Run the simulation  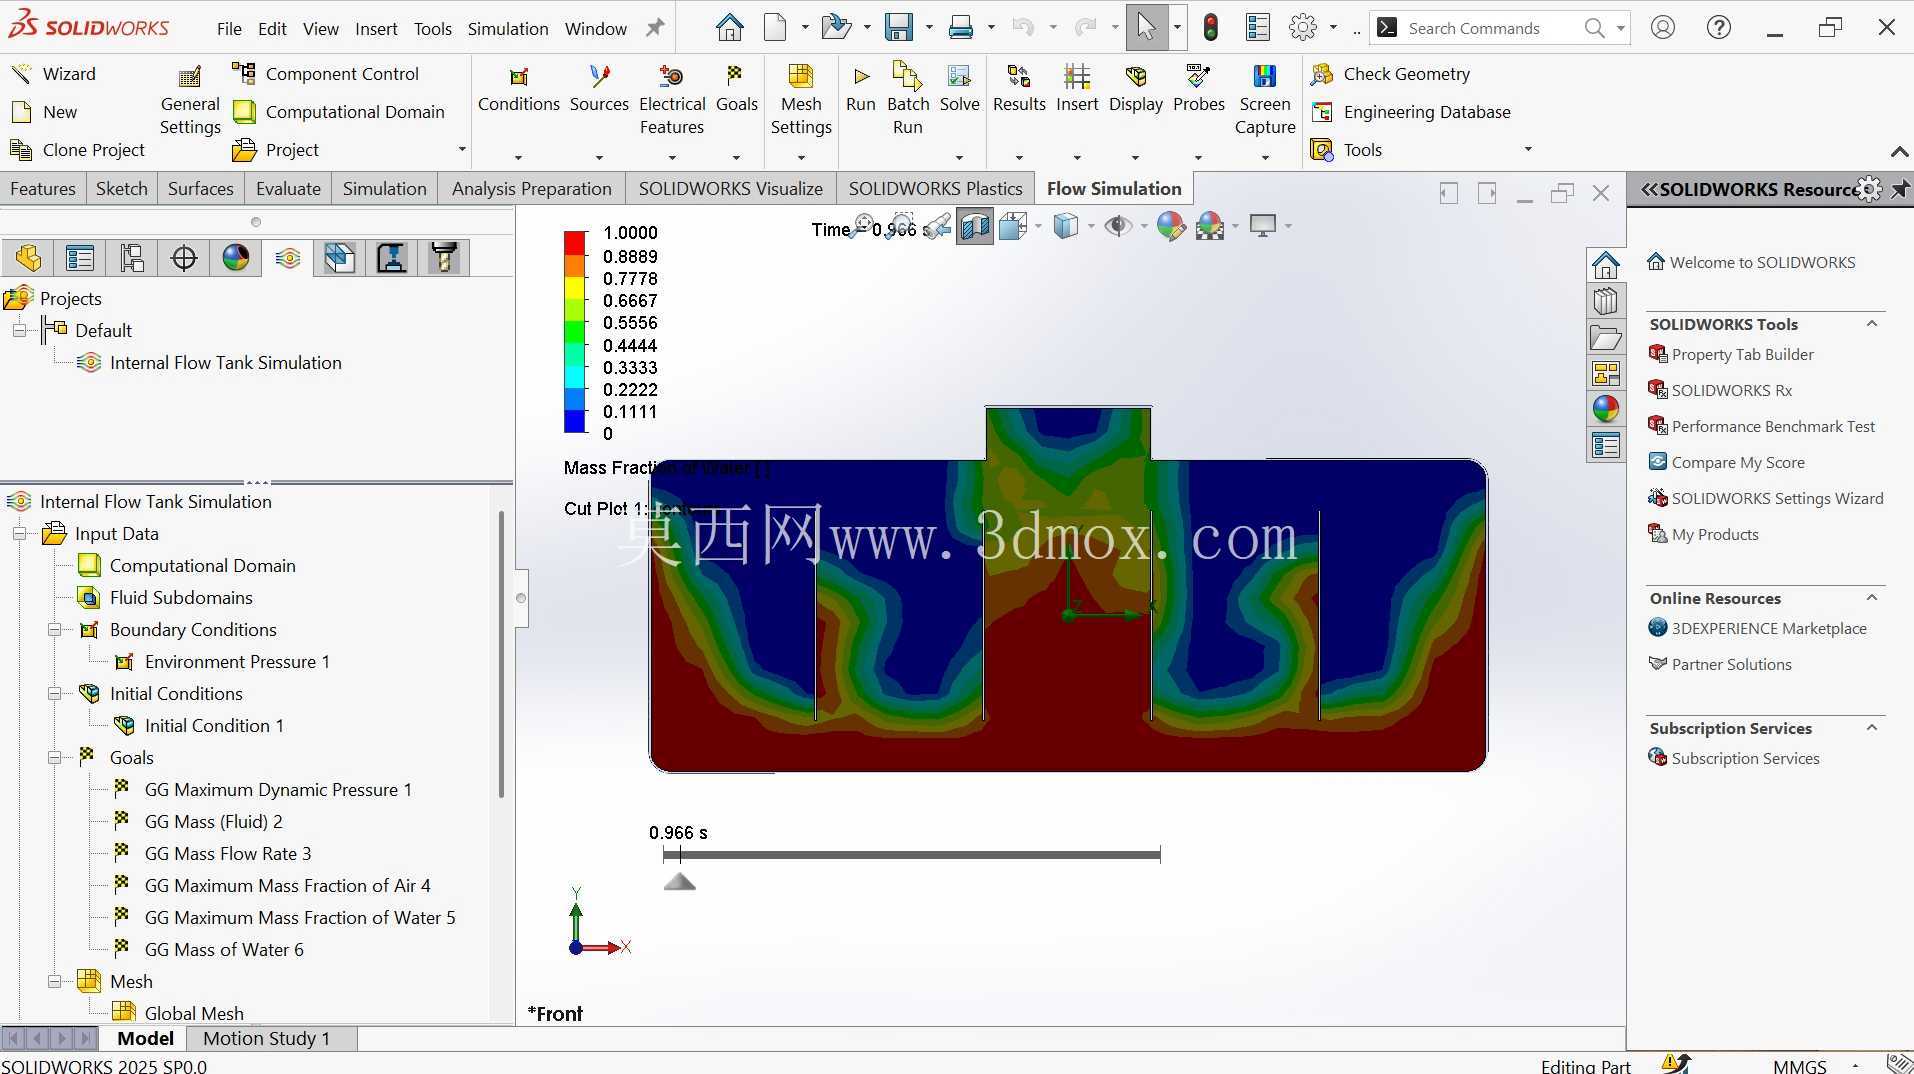tap(860, 90)
